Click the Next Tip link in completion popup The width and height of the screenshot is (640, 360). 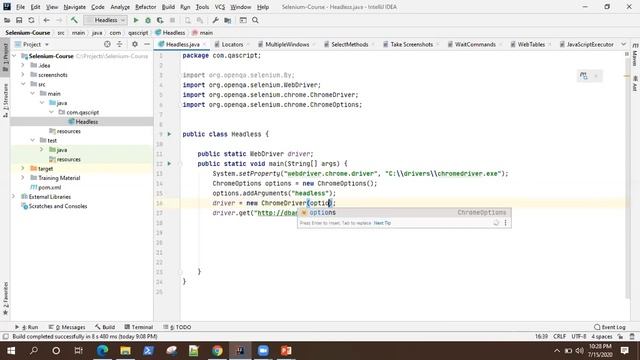[x=382, y=223]
